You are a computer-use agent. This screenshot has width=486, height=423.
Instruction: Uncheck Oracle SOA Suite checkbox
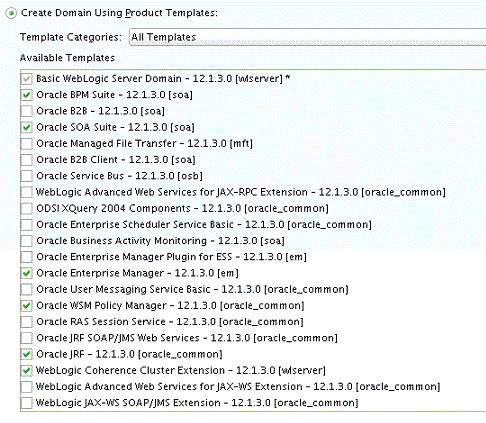(27, 127)
